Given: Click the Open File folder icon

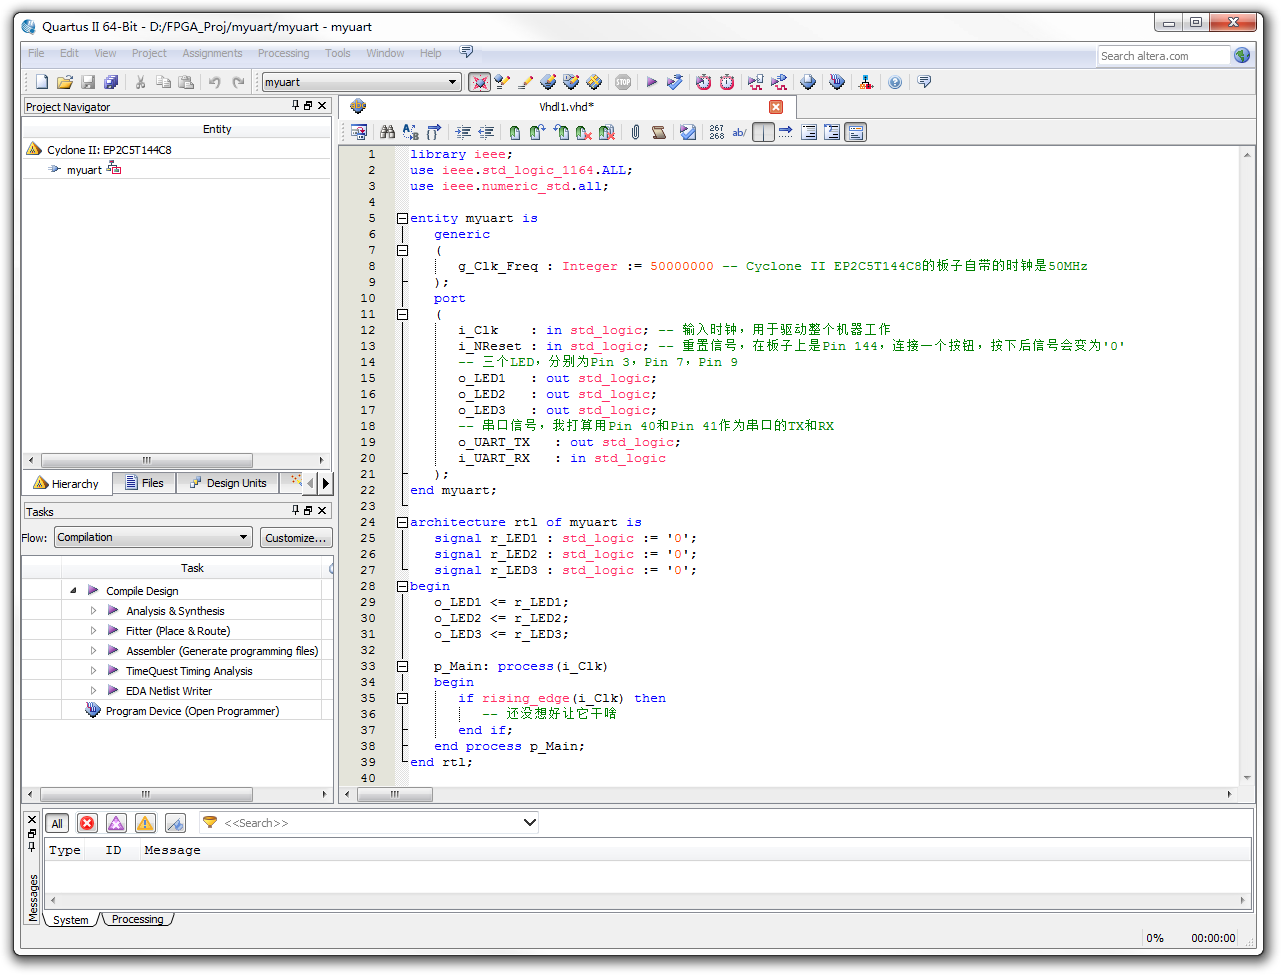Looking at the screenshot, I should [x=65, y=82].
